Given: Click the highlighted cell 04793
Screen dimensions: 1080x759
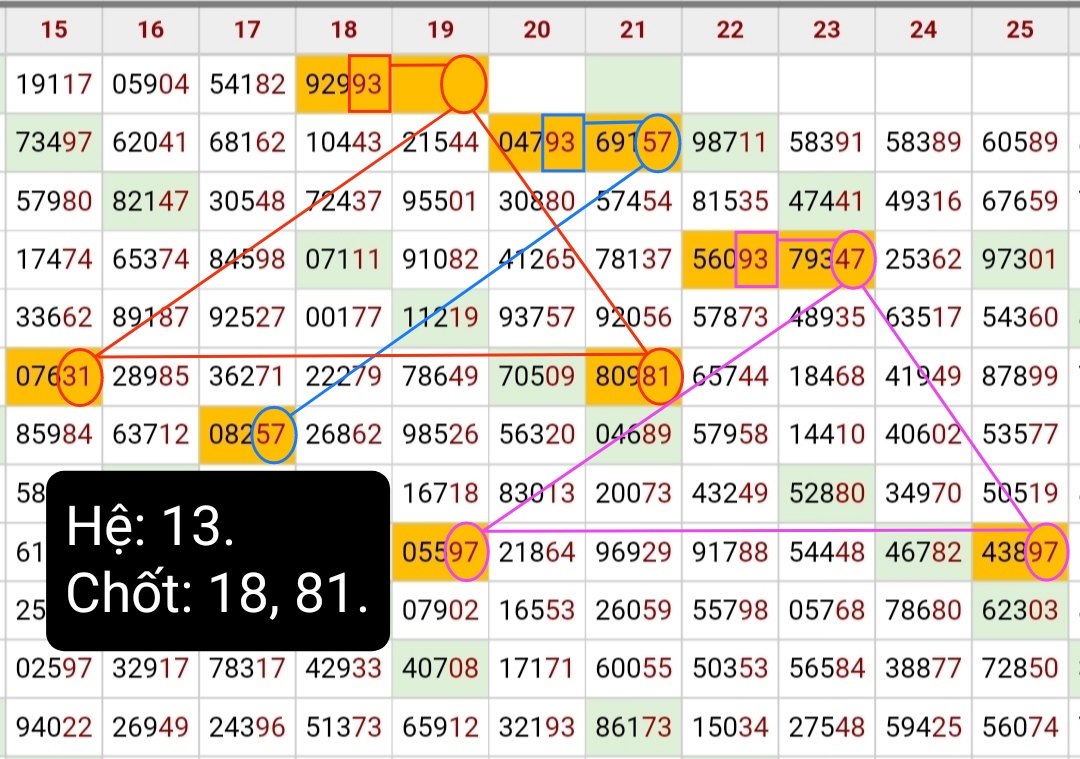Looking at the screenshot, I should click(537, 143).
